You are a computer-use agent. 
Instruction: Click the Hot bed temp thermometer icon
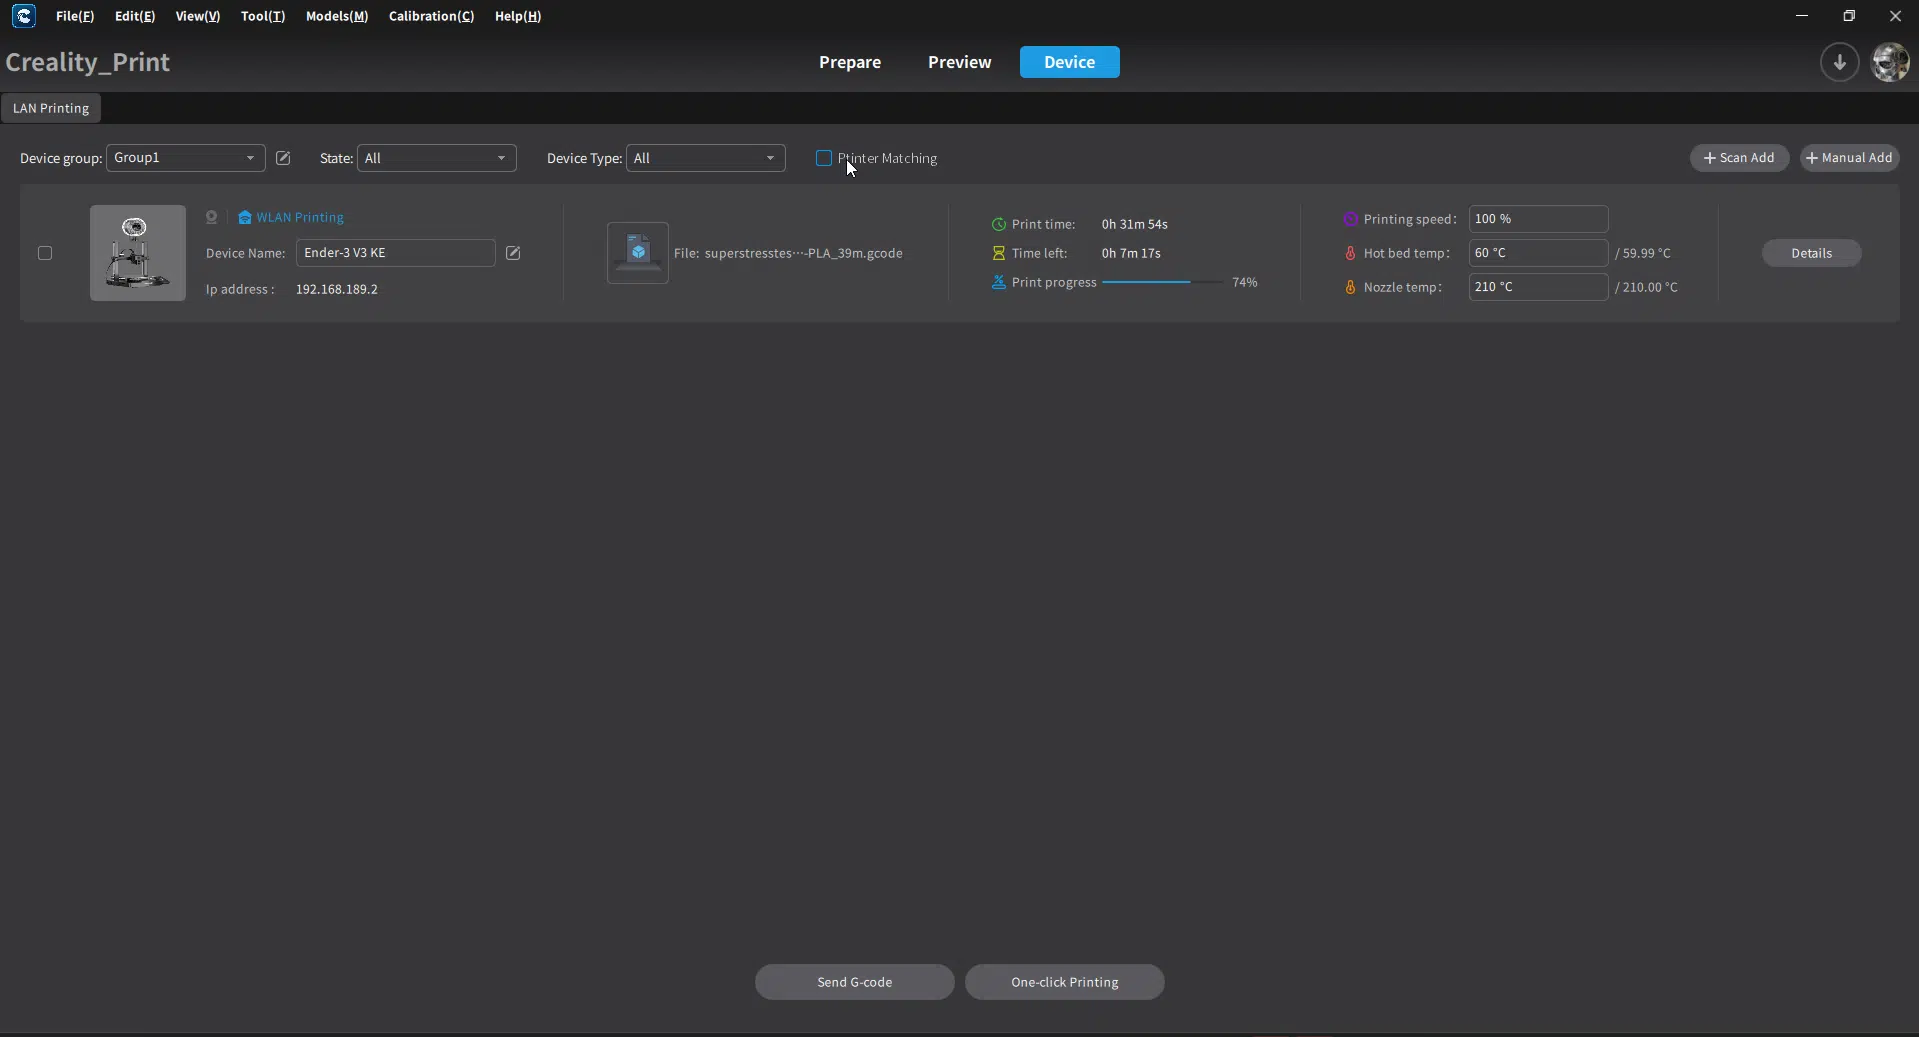click(x=1350, y=253)
